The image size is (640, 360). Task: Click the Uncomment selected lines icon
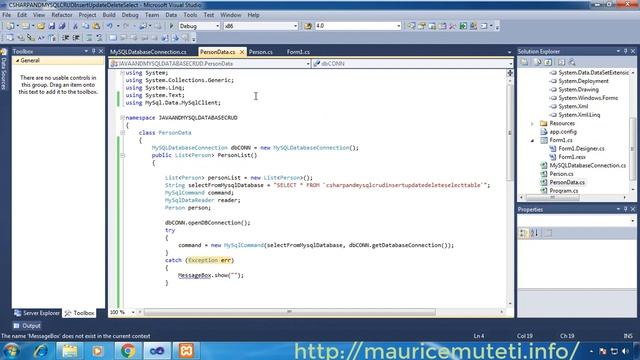99,38
